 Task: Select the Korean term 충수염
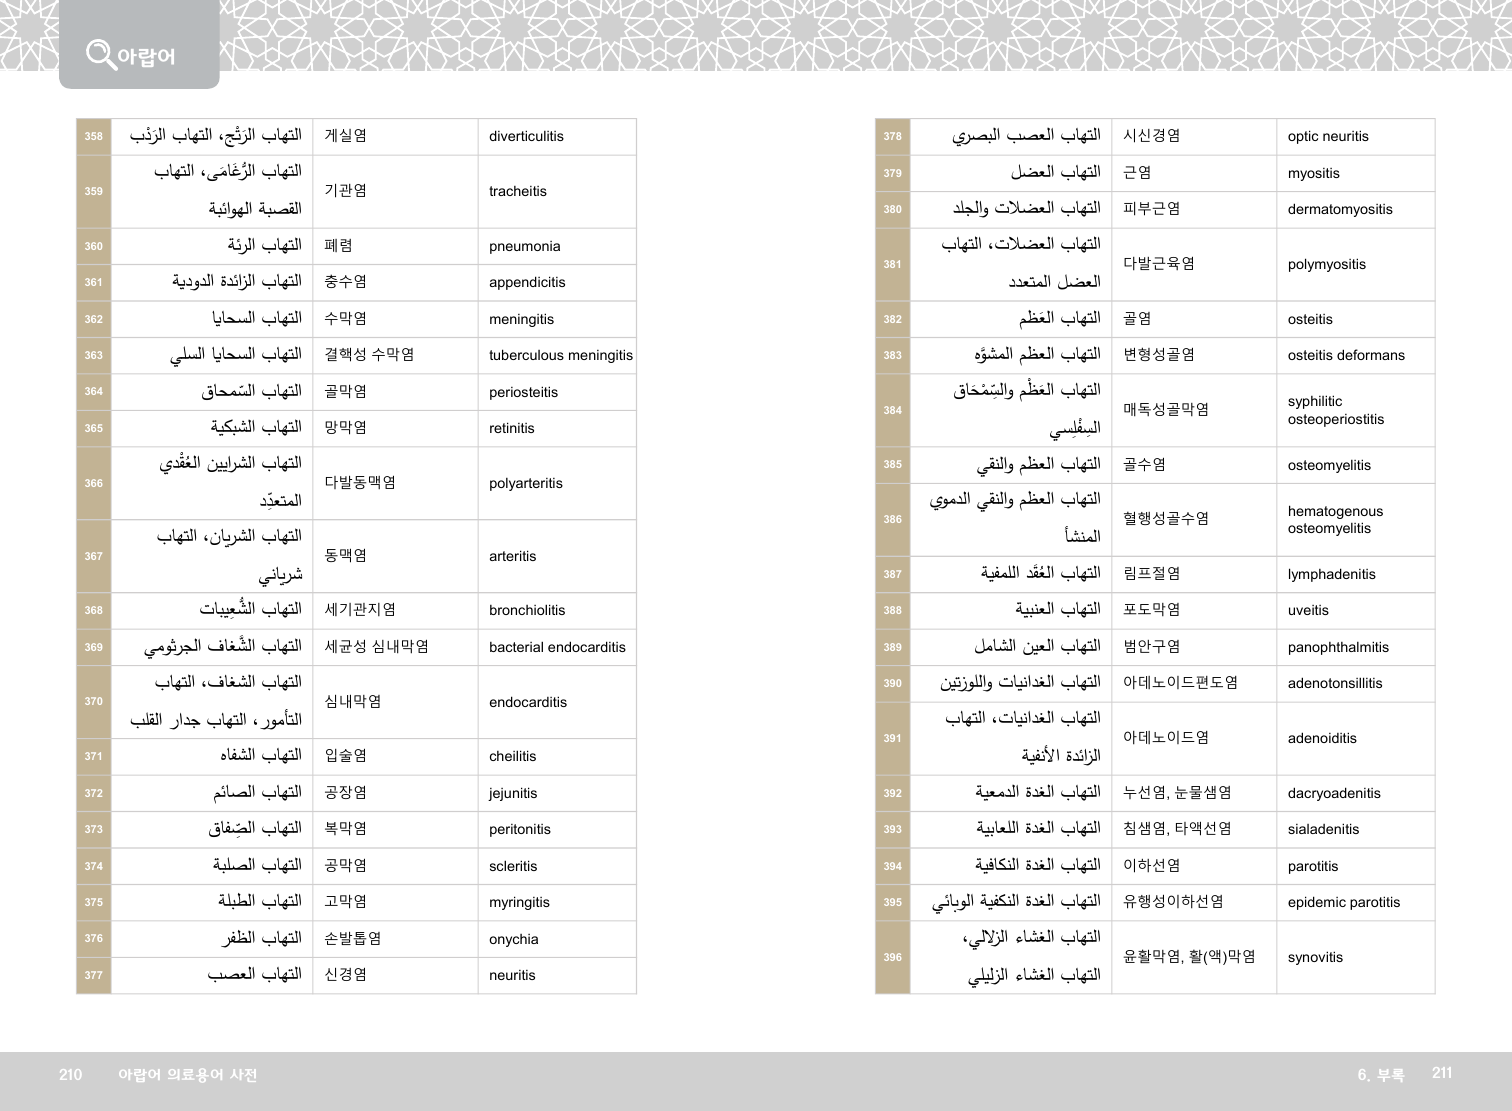click(x=345, y=282)
